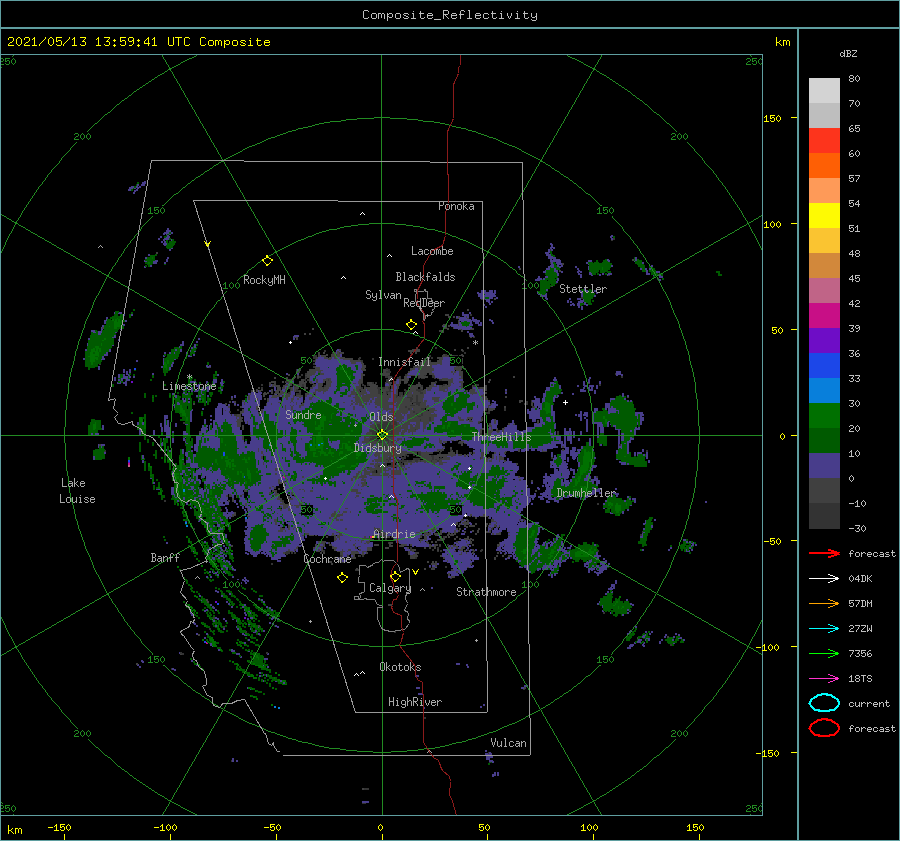Click the white 04DK arrow in legend
Screen dimensions: 900x841
pos(824,579)
